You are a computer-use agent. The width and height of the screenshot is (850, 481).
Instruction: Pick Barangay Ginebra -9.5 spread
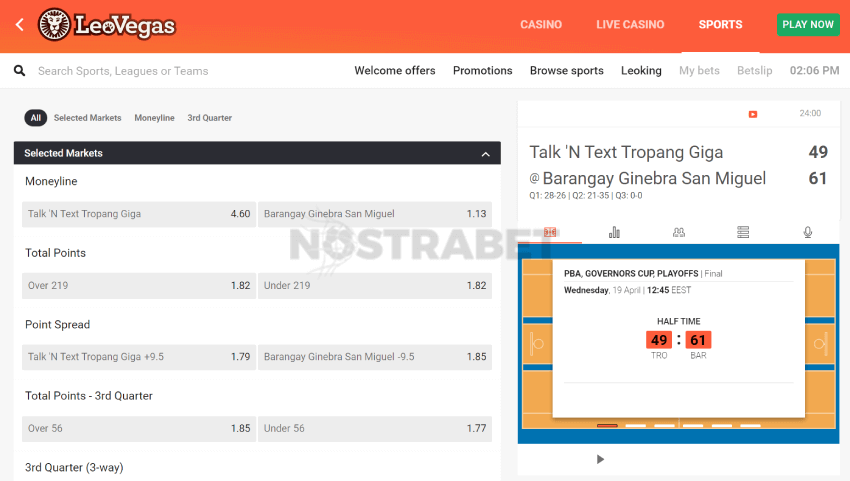point(375,357)
